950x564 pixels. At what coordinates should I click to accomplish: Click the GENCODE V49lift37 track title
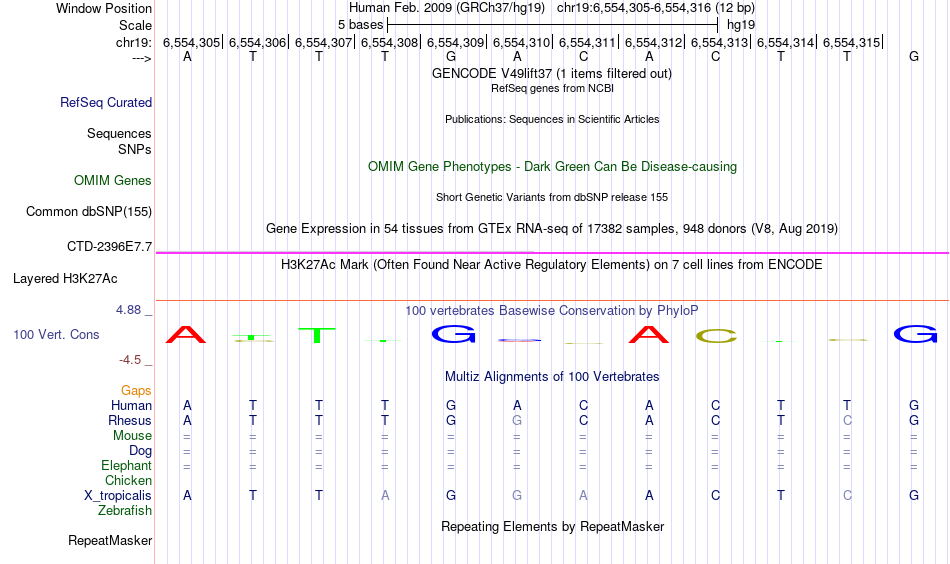click(x=551, y=73)
